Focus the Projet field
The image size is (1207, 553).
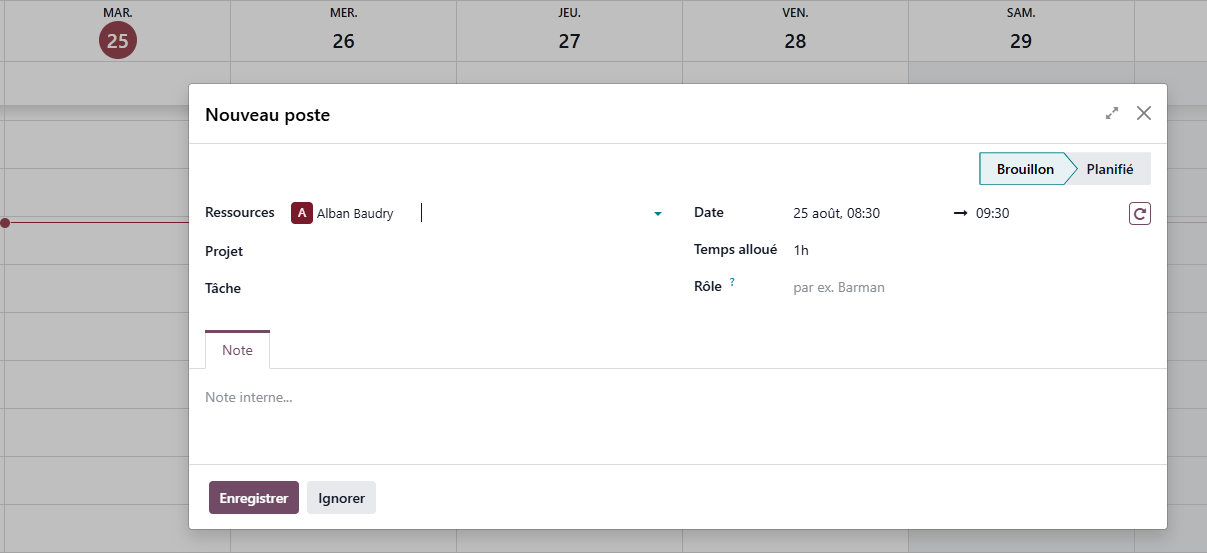[477, 251]
